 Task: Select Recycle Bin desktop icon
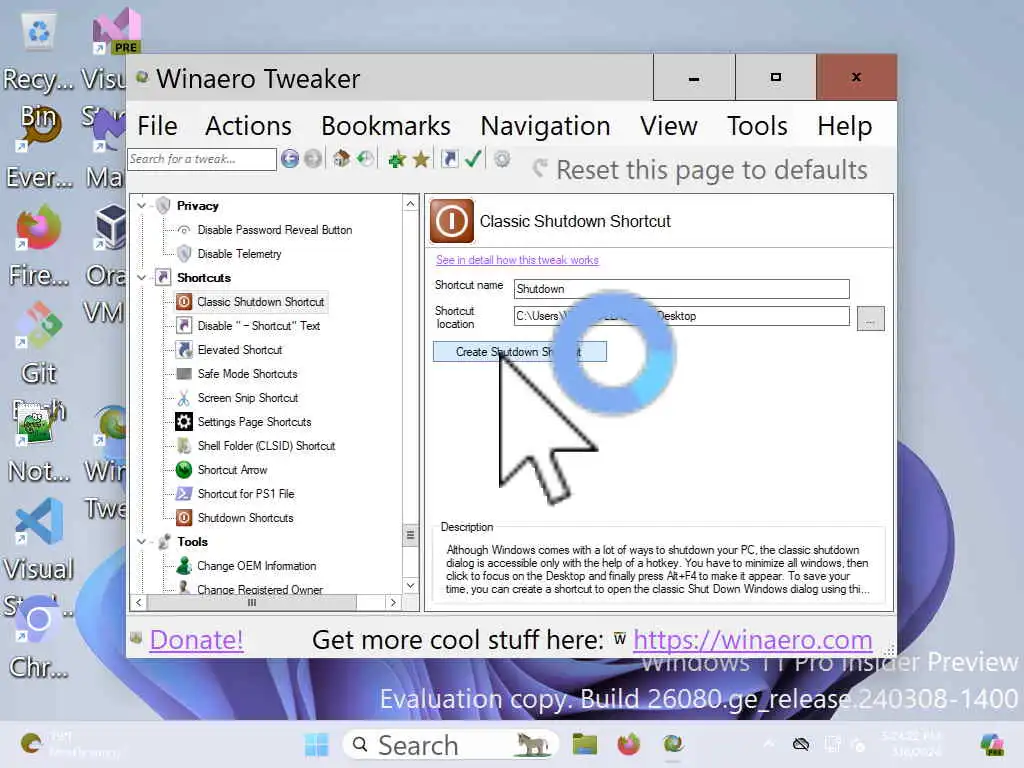(39, 33)
